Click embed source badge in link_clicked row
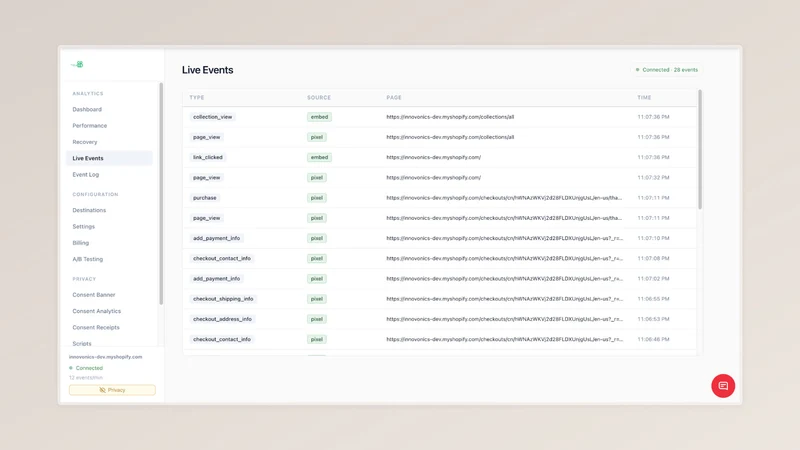This screenshot has height=450, width=800. (x=319, y=157)
